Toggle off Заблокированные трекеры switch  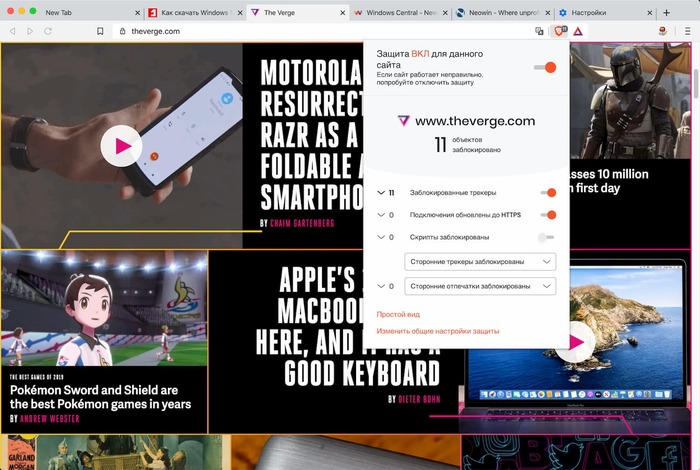click(547, 192)
